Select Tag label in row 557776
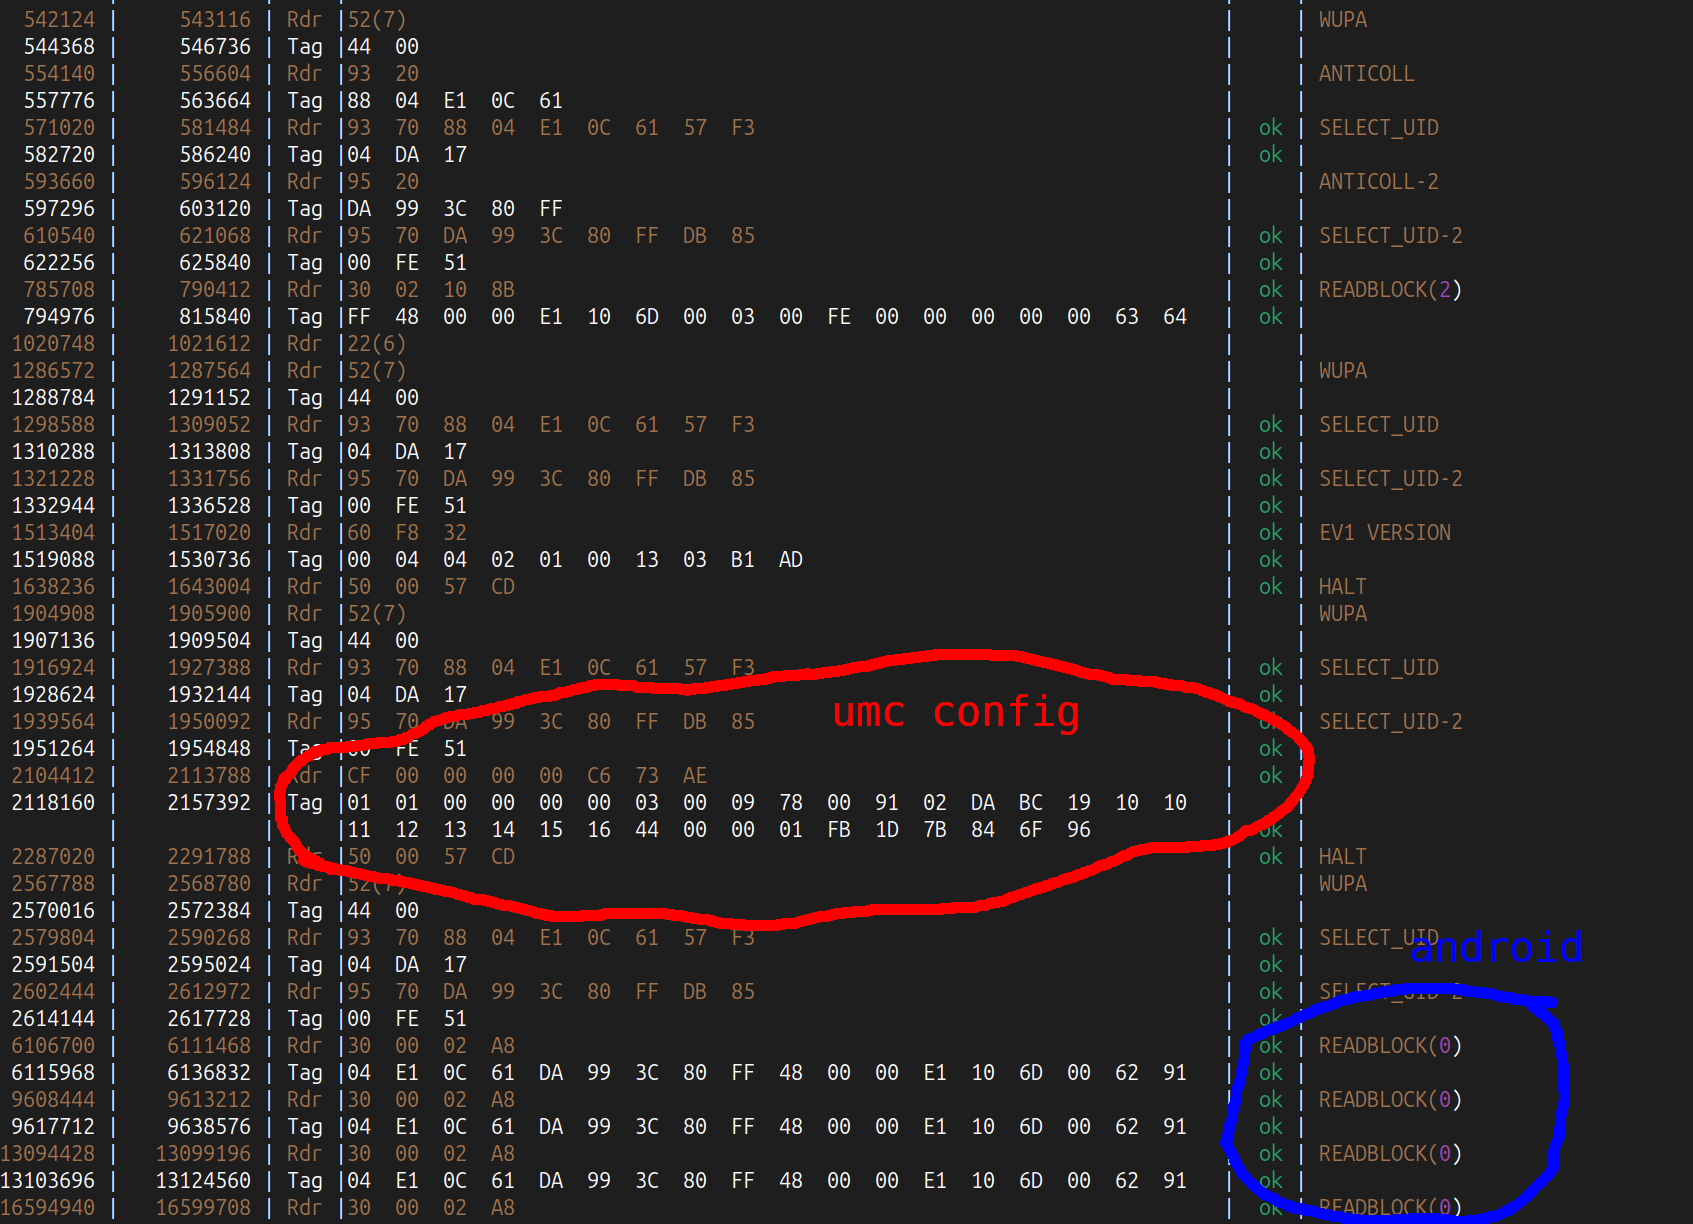Screen dimensions: 1693x1224 click(x=305, y=101)
